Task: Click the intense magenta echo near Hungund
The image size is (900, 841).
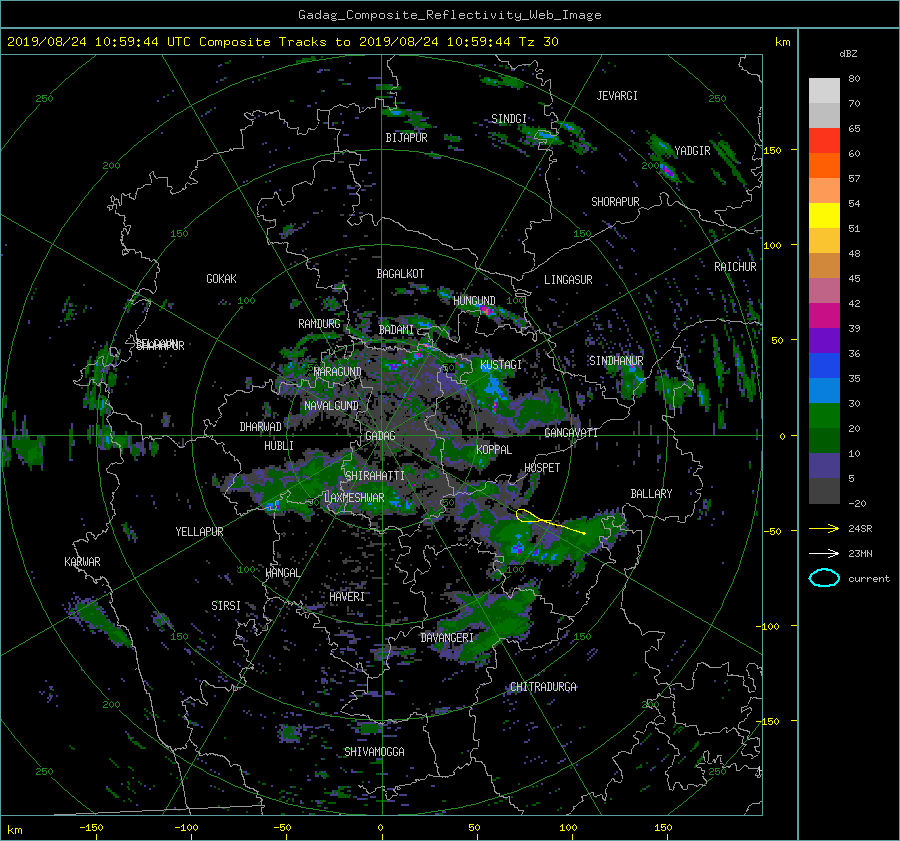Action: [x=487, y=311]
